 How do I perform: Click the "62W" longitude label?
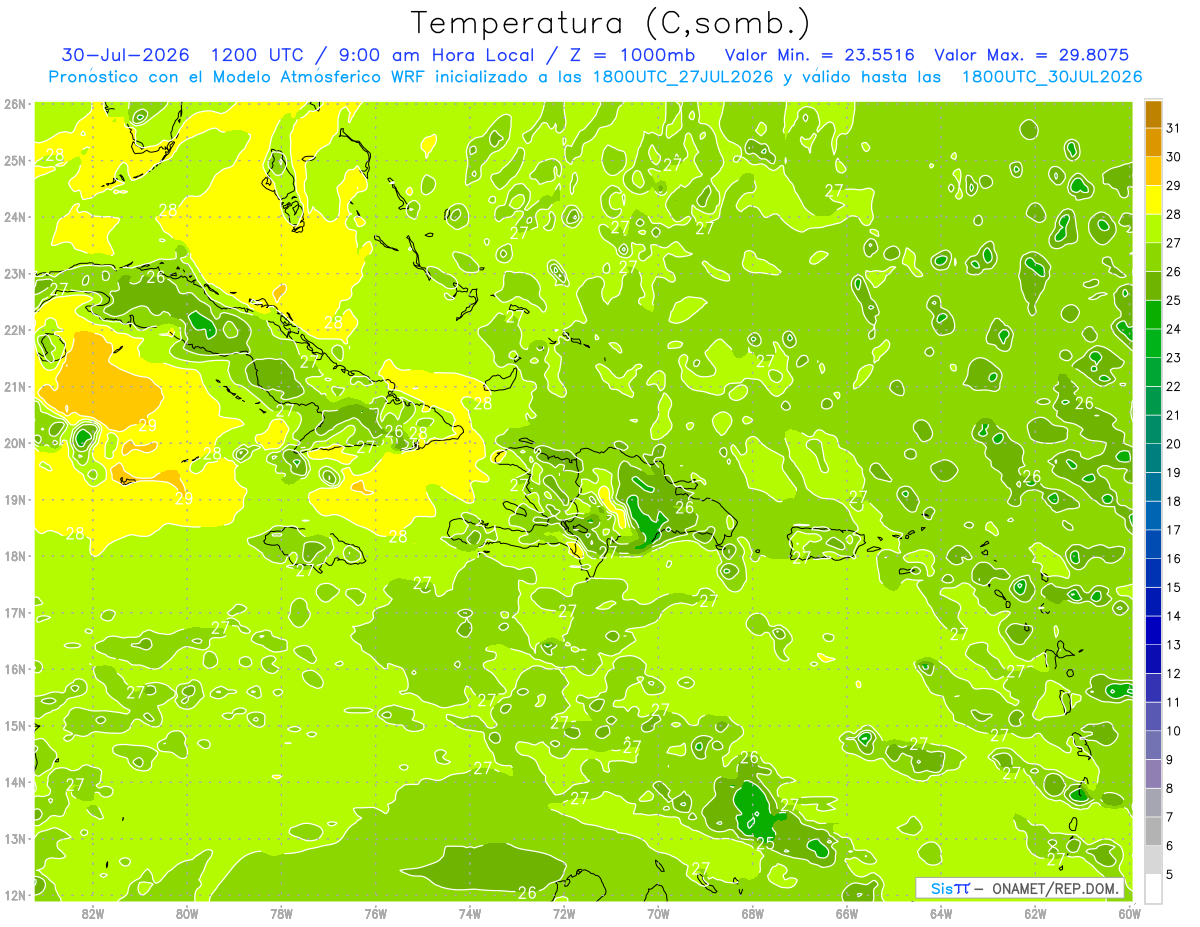coord(1035,913)
